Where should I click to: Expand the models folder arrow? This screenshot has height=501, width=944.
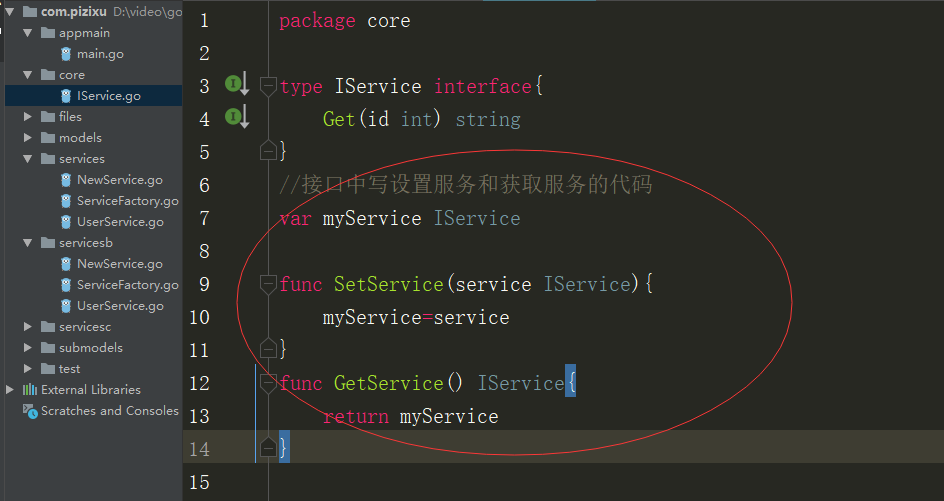28,137
